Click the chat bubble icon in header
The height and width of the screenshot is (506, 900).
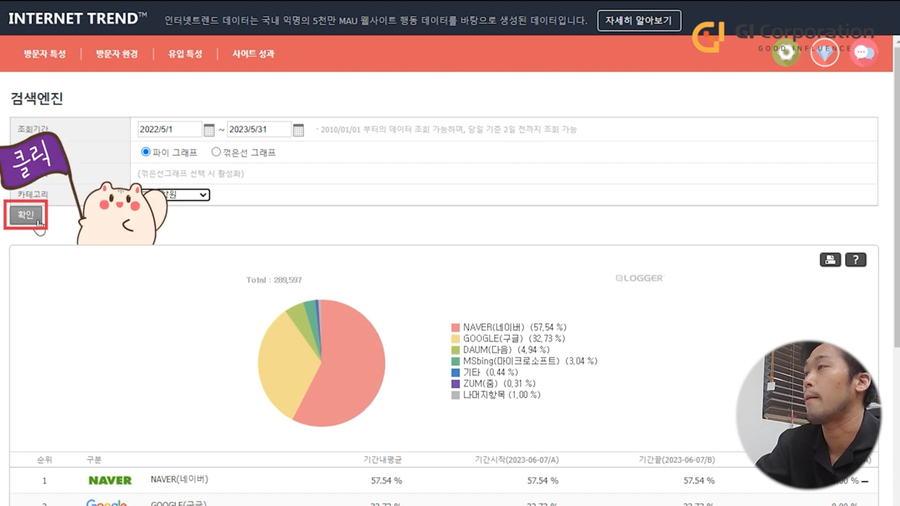click(863, 53)
